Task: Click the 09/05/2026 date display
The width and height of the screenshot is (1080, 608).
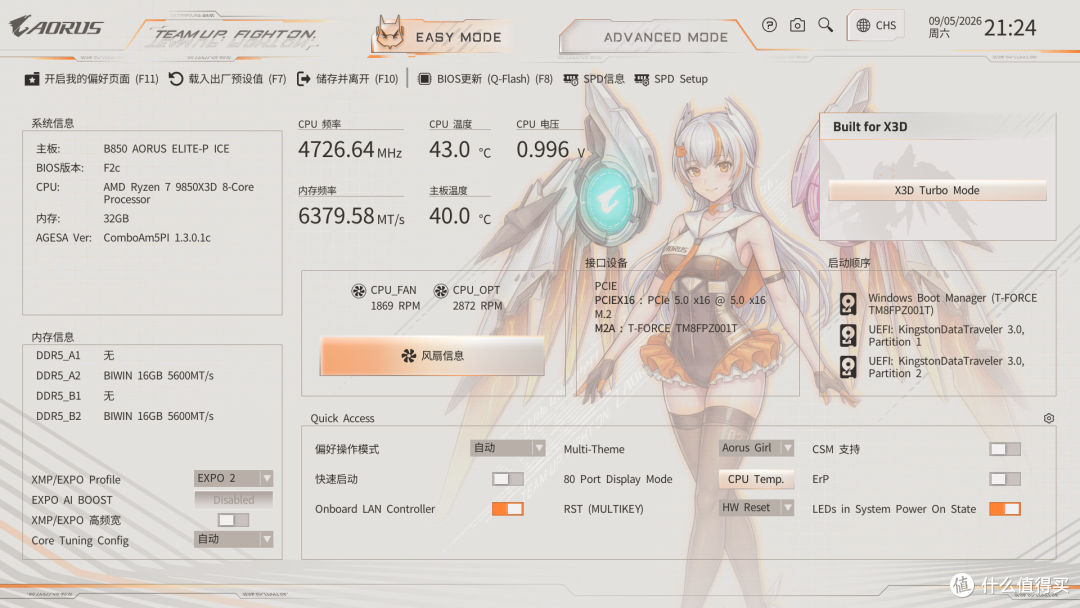Action: coord(955,21)
